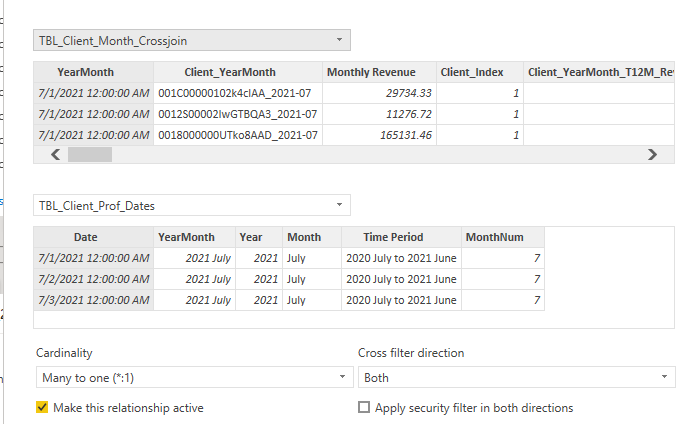Click the revenue value 11276.72
Viewport: 686px width, 424px height.
point(379,114)
